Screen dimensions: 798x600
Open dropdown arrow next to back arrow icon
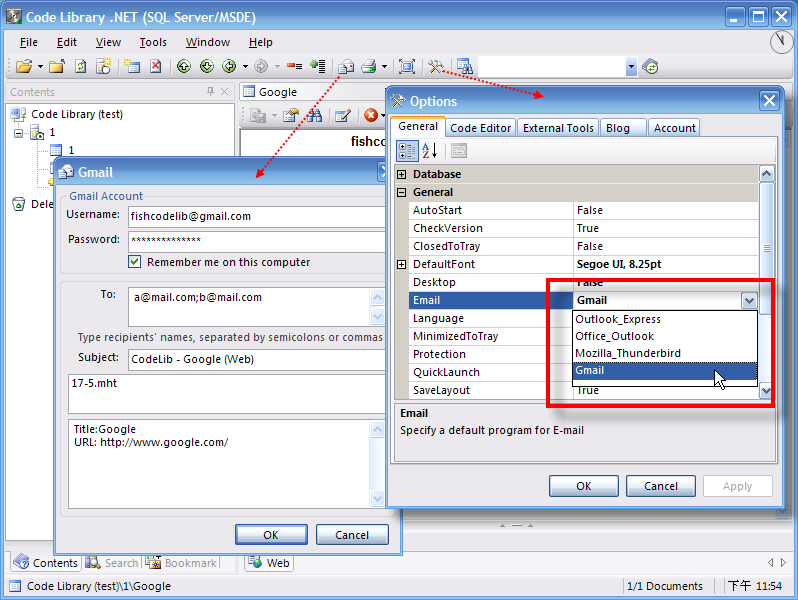pyautogui.click(x=245, y=67)
